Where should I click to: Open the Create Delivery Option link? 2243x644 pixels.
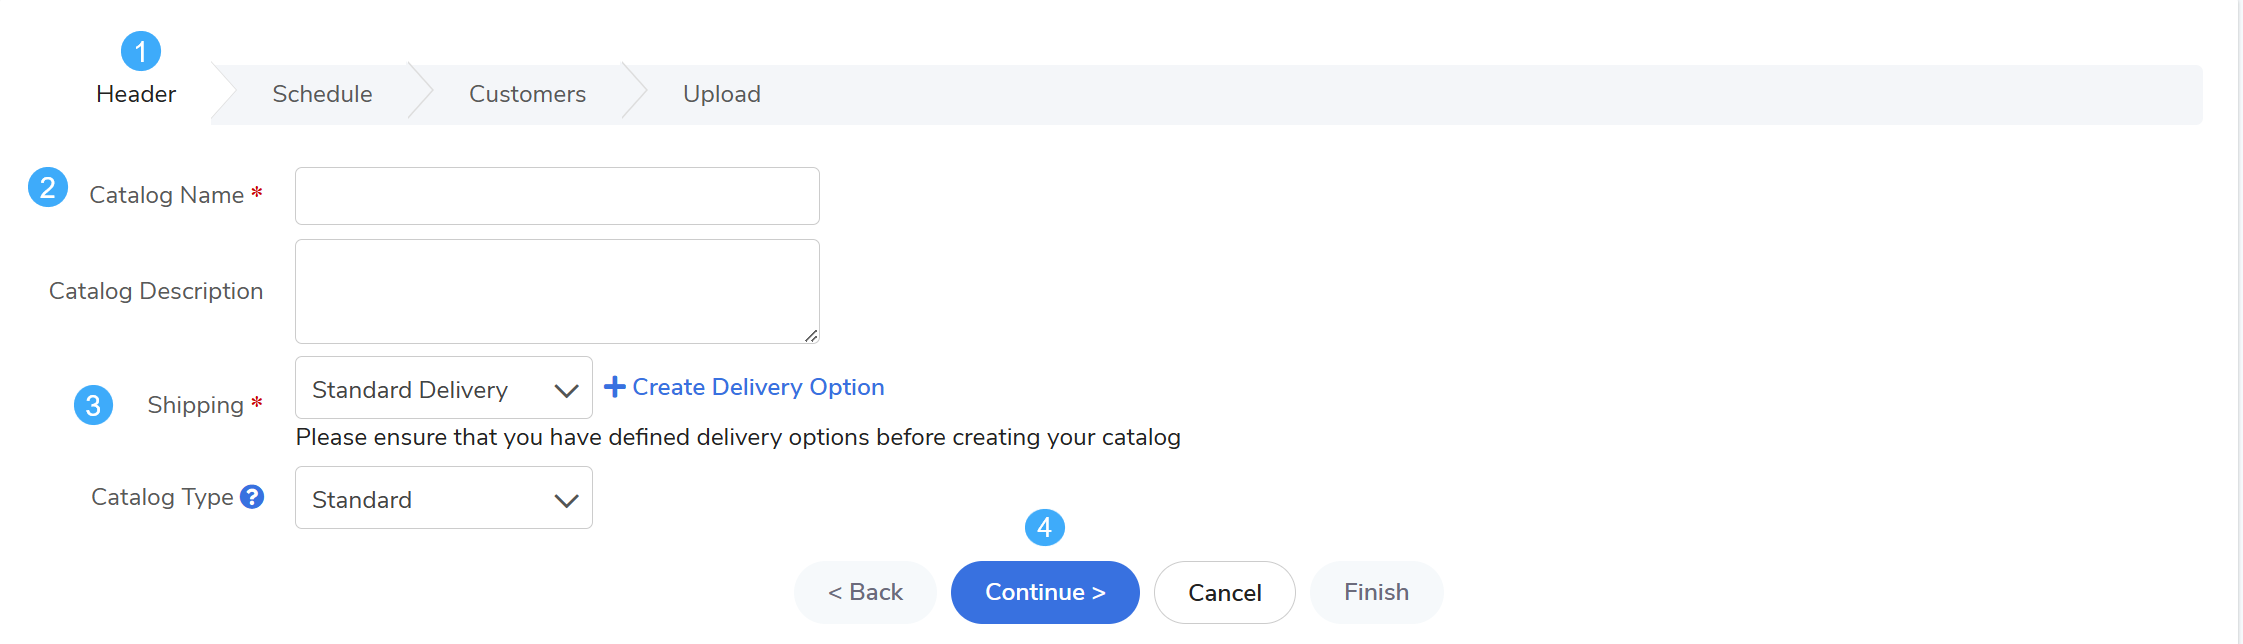pos(758,387)
